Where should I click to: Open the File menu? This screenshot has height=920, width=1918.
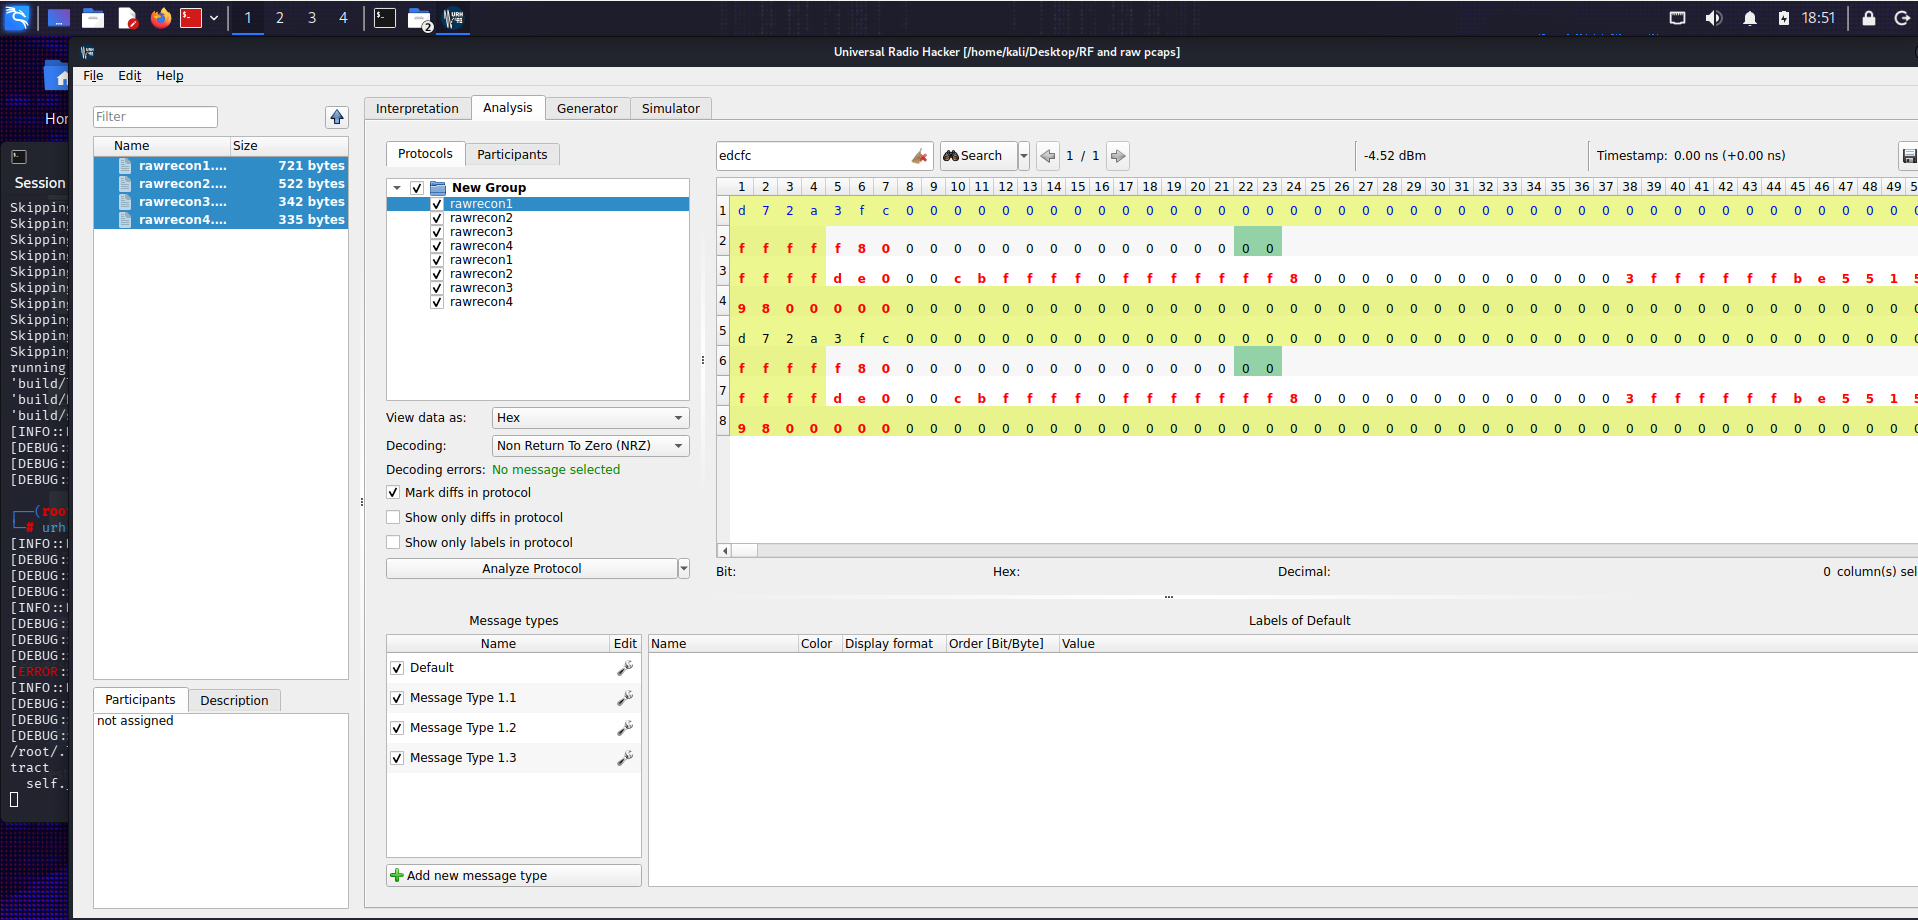tap(93, 76)
